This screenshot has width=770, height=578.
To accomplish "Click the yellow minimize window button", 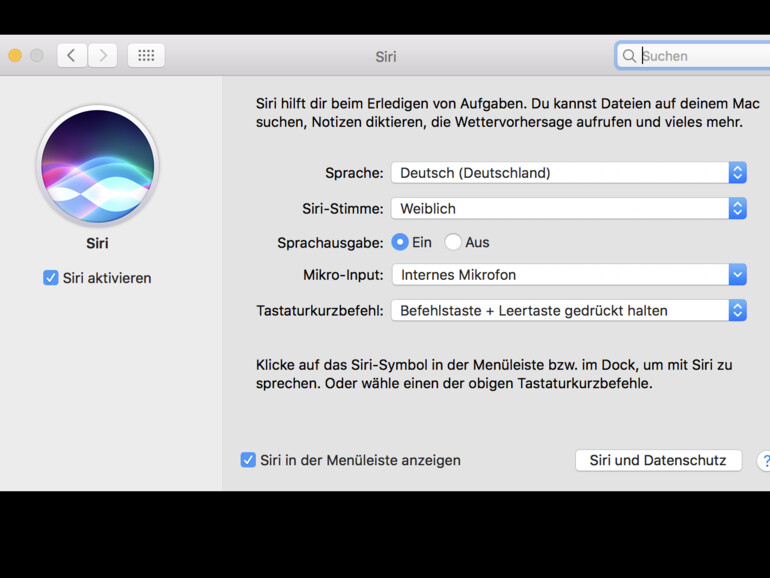I will pos(15,56).
